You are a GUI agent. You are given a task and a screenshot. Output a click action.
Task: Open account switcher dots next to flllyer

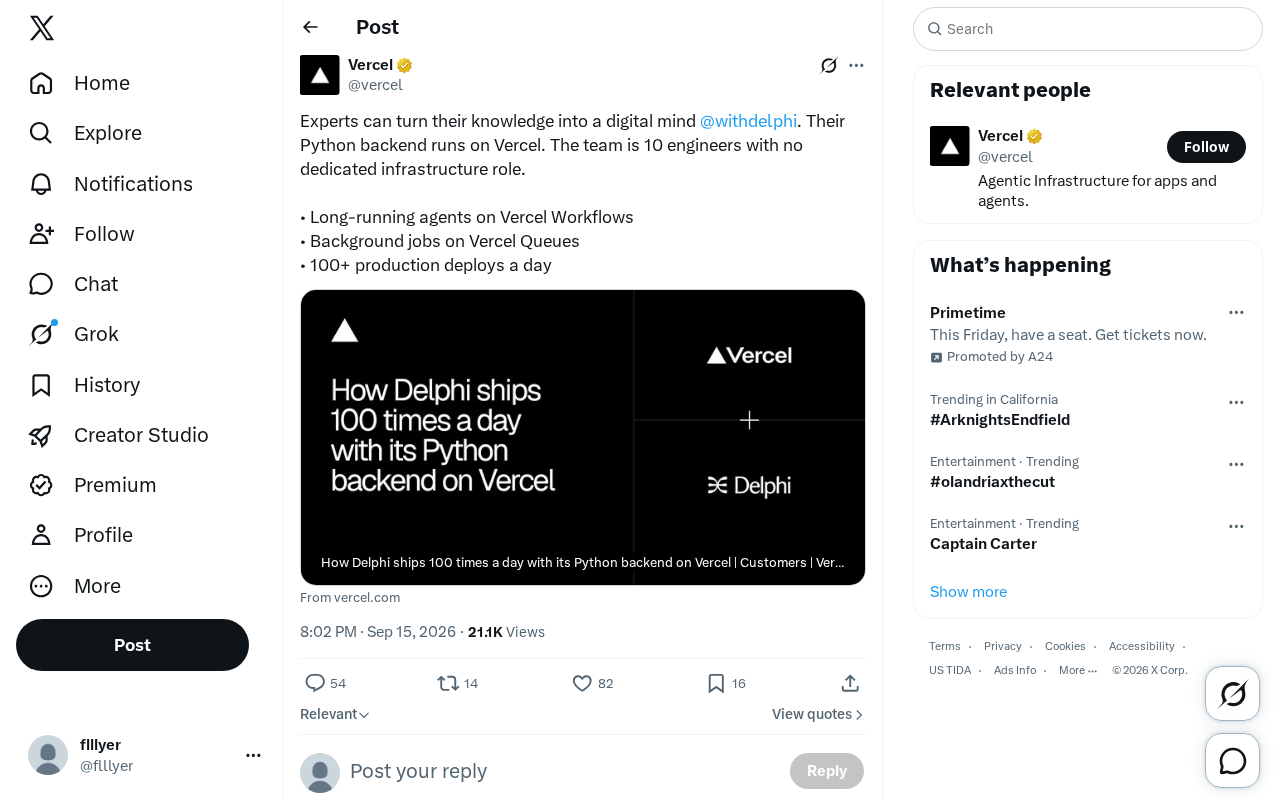pos(253,755)
